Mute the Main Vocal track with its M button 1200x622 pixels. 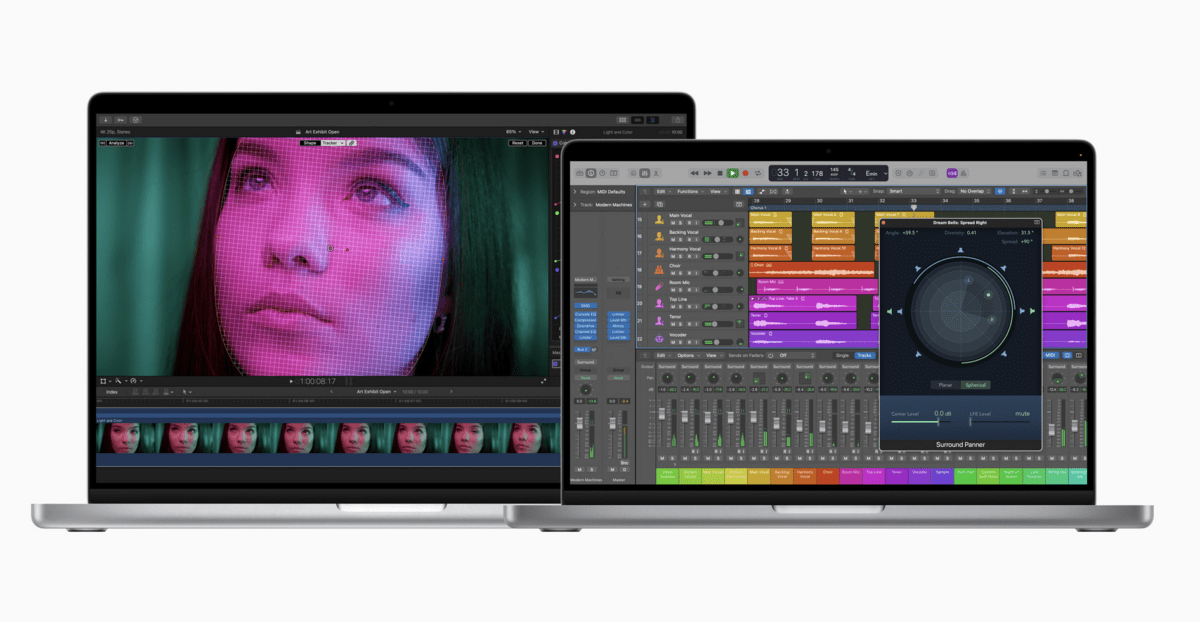point(673,223)
